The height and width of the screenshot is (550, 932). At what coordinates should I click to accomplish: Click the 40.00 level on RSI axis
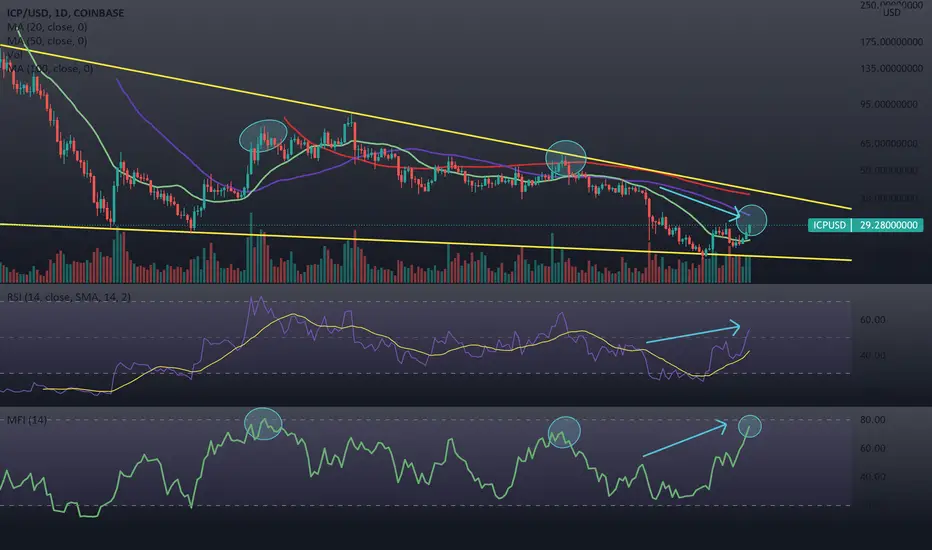pos(873,355)
